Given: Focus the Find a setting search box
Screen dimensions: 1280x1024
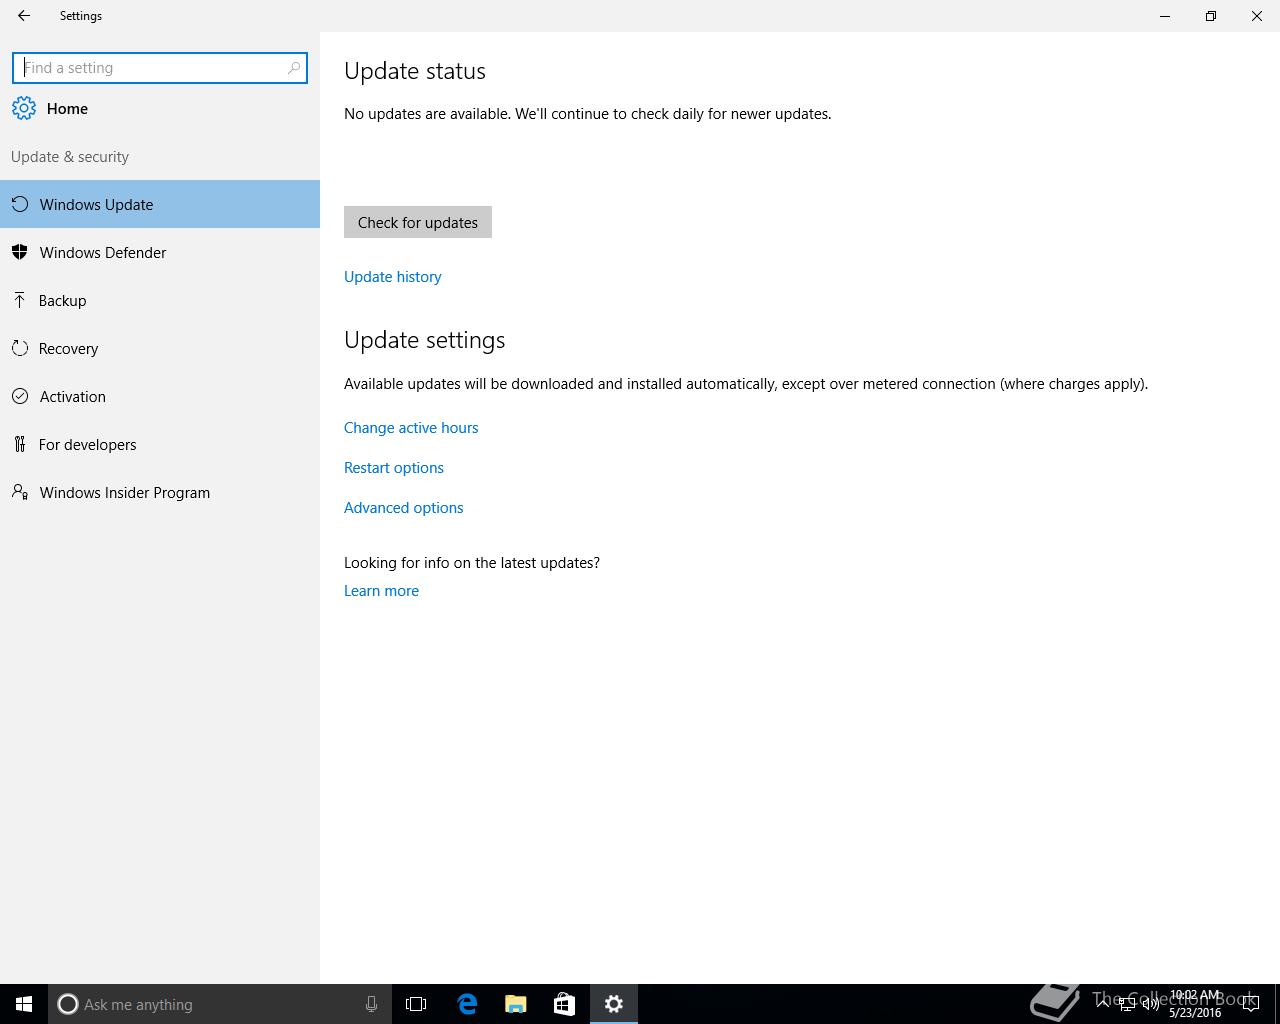Looking at the screenshot, I should (160, 68).
